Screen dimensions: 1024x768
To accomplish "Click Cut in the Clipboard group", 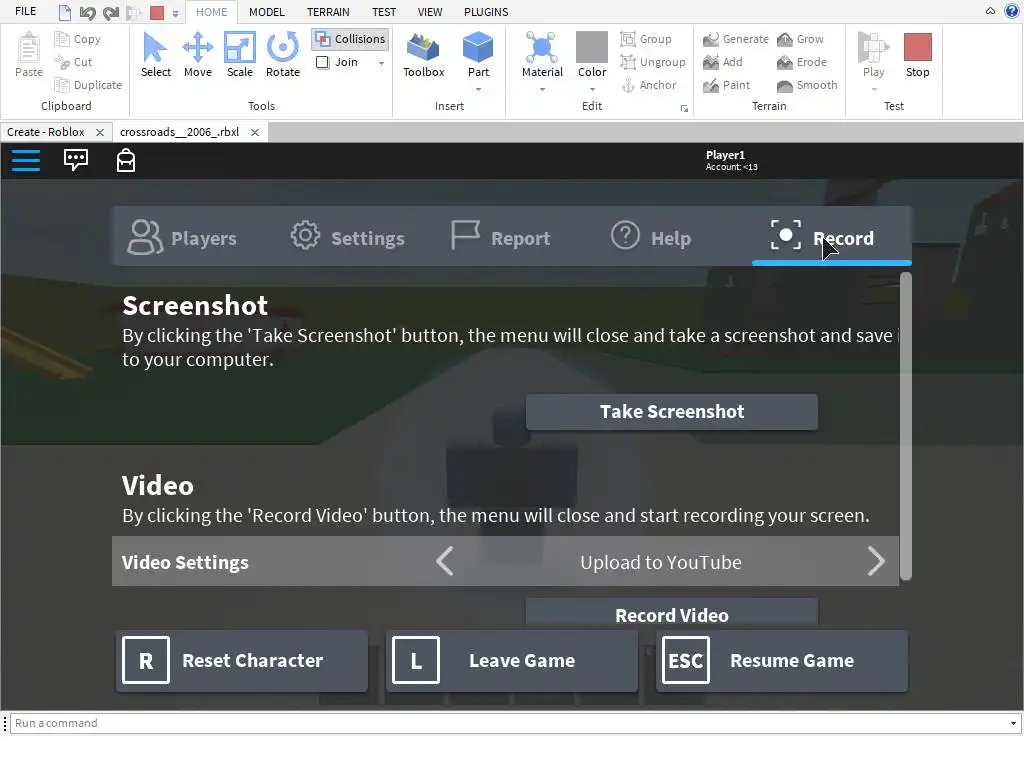I will (74, 62).
